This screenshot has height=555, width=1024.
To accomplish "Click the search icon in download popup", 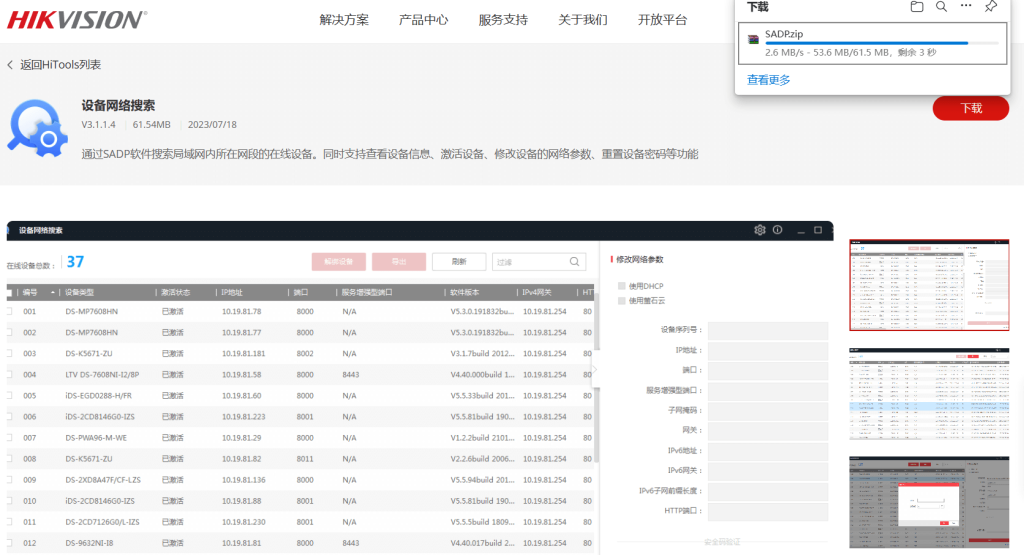I will [x=941, y=7].
